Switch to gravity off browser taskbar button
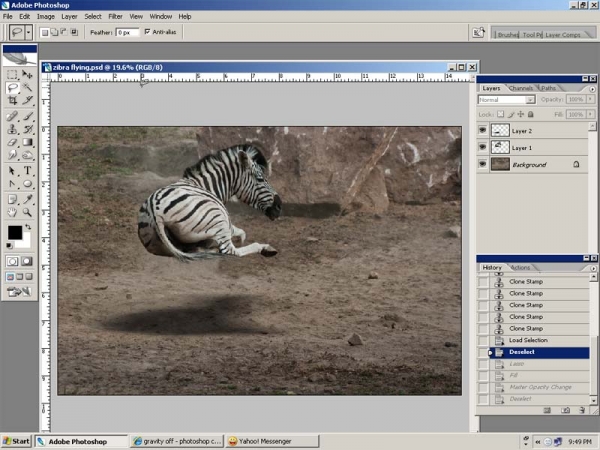This screenshot has width=600, height=450. (177, 441)
